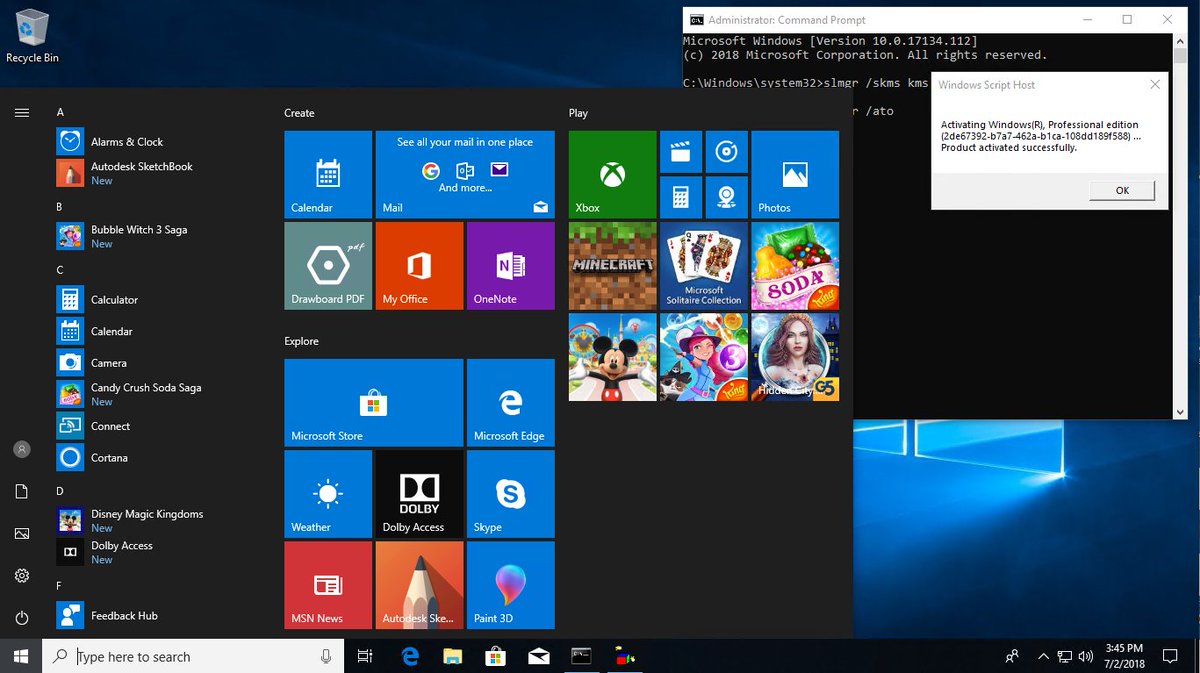The image size is (1200, 673).
Task: Click the Power button in Start sidebar
Action: [x=22, y=619]
